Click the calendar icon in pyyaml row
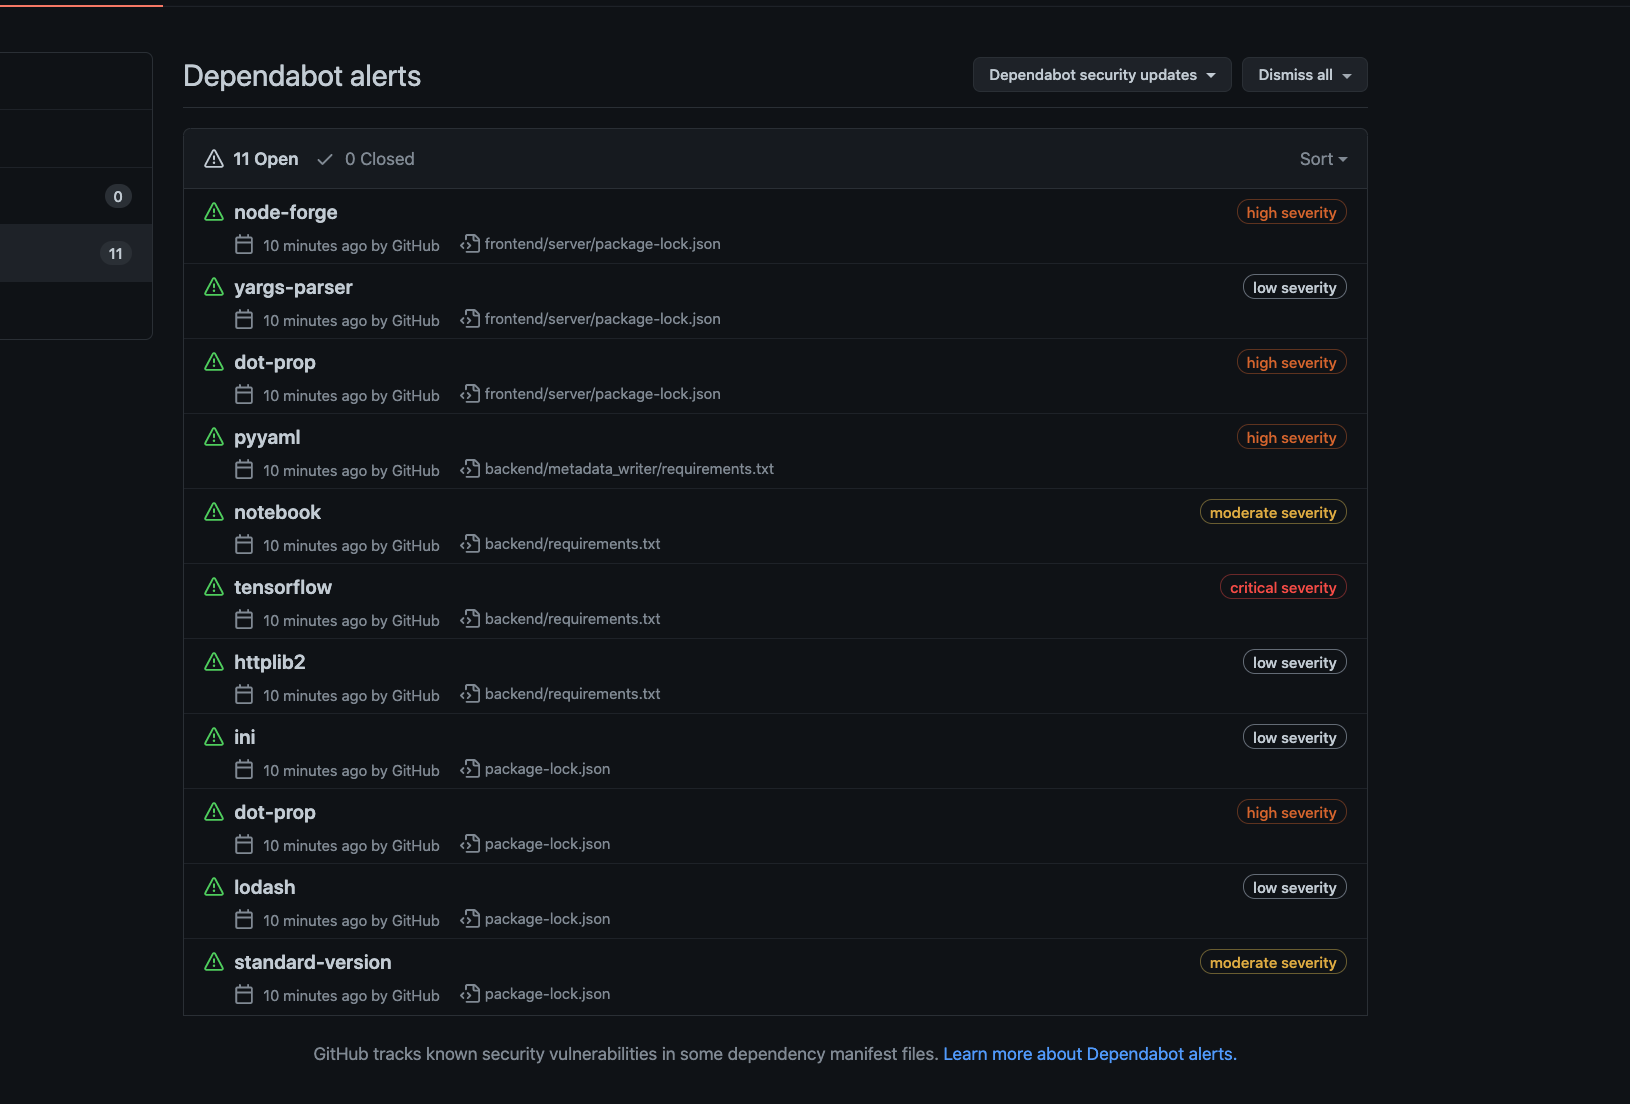The height and width of the screenshot is (1104, 1630). [x=244, y=469]
